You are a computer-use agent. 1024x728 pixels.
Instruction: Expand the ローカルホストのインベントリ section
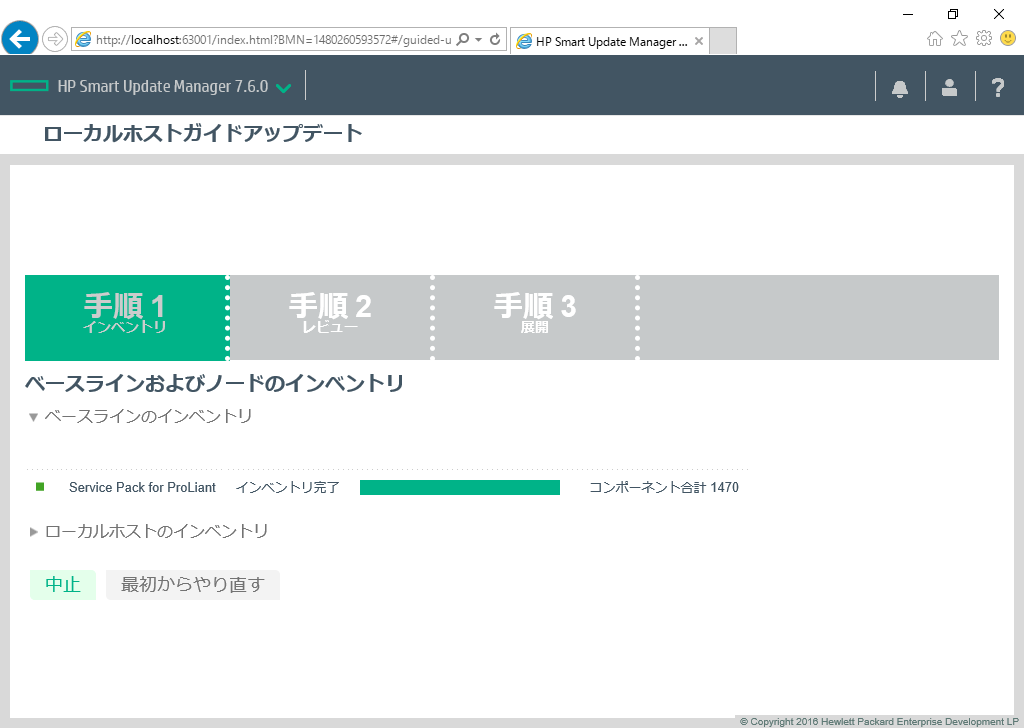[x=33, y=532]
